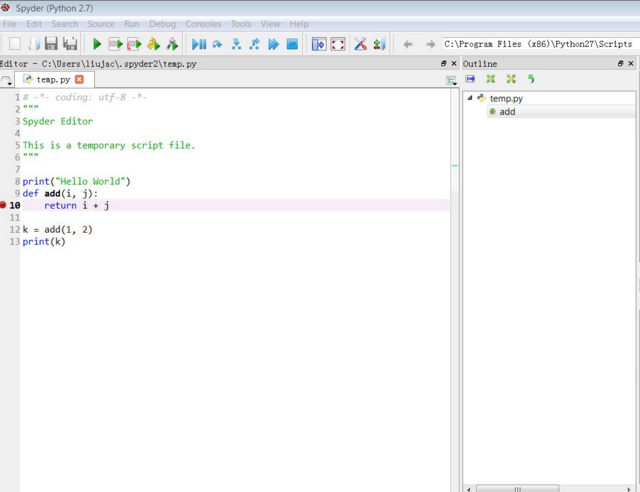Screen dimensions: 640x492
Task: Click the forward arrow in toolbar
Action: click(430, 44)
